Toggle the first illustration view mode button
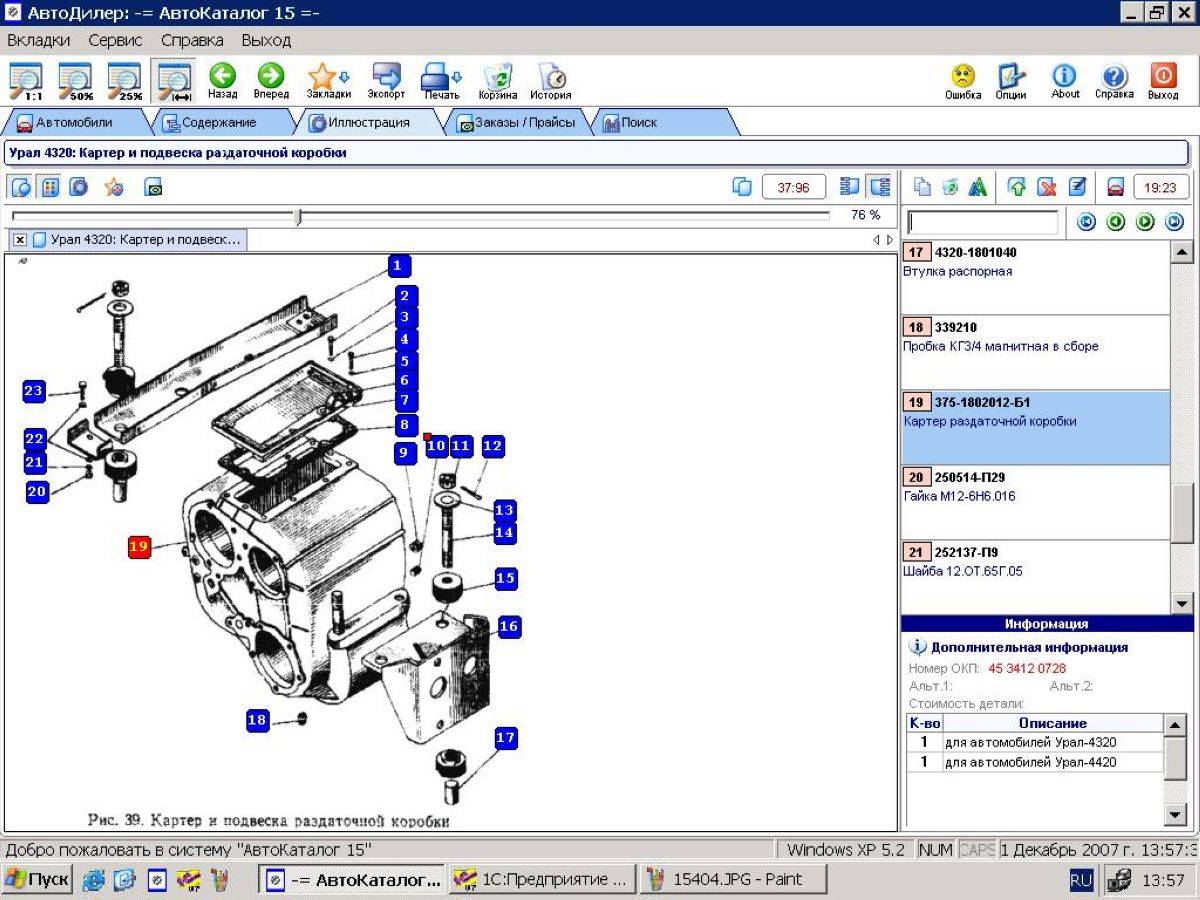Viewport: 1200px width, 900px height. [21, 187]
